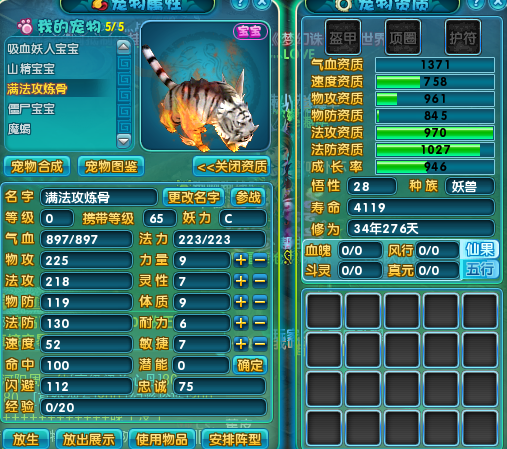507x449 pixels.
Task: Click first empty skill slot in grid
Action: (324, 311)
